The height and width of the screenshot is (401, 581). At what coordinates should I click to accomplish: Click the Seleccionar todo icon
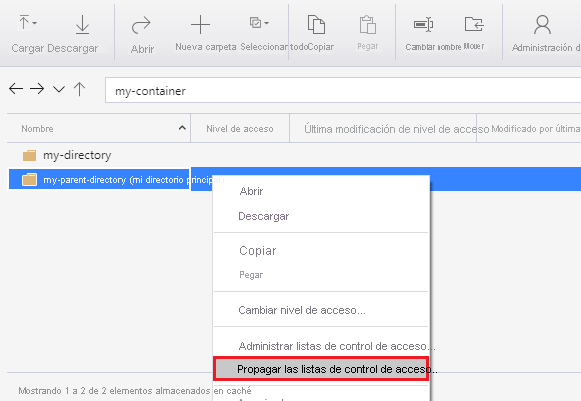[255, 23]
